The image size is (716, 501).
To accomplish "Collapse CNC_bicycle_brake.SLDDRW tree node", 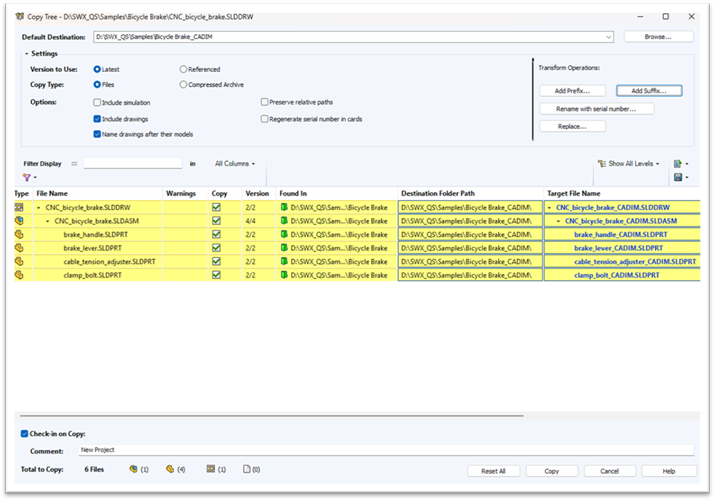I will (39, 208).
